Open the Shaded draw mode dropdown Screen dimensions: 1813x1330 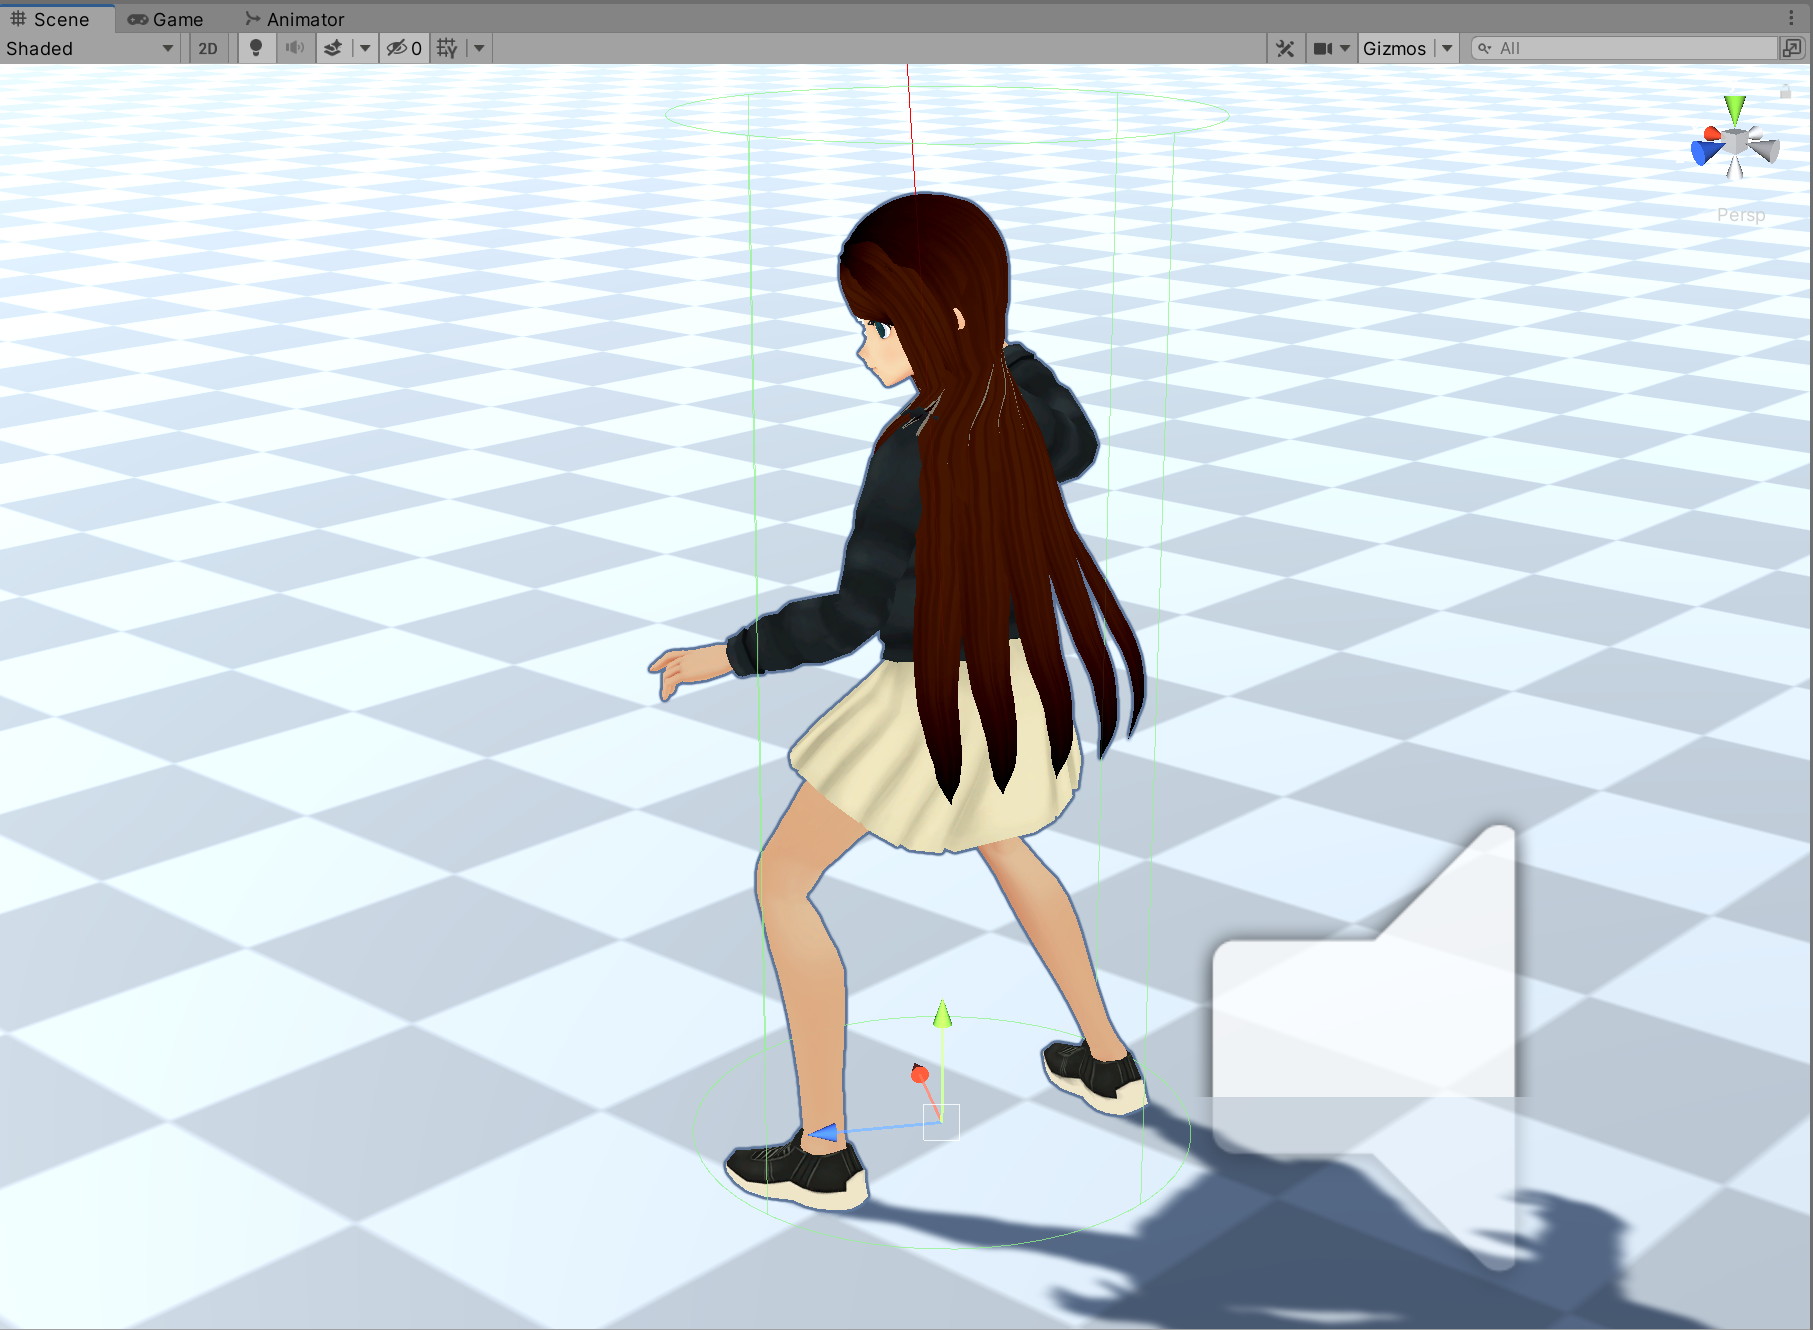(x=90, y=48)
